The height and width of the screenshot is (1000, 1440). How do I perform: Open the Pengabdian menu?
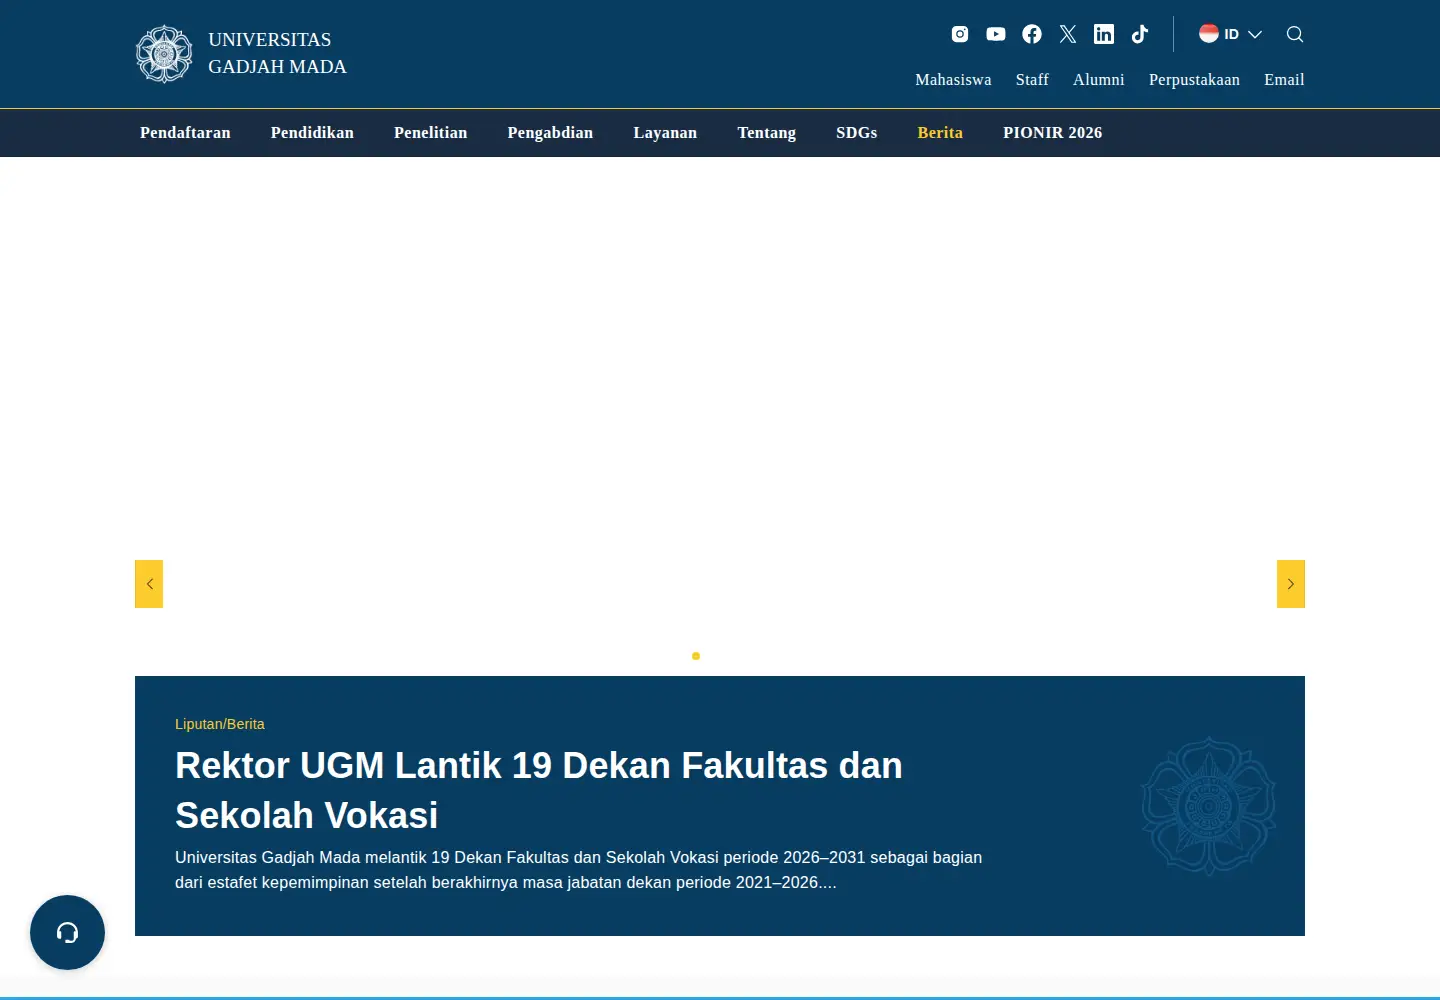click(550, 133)
